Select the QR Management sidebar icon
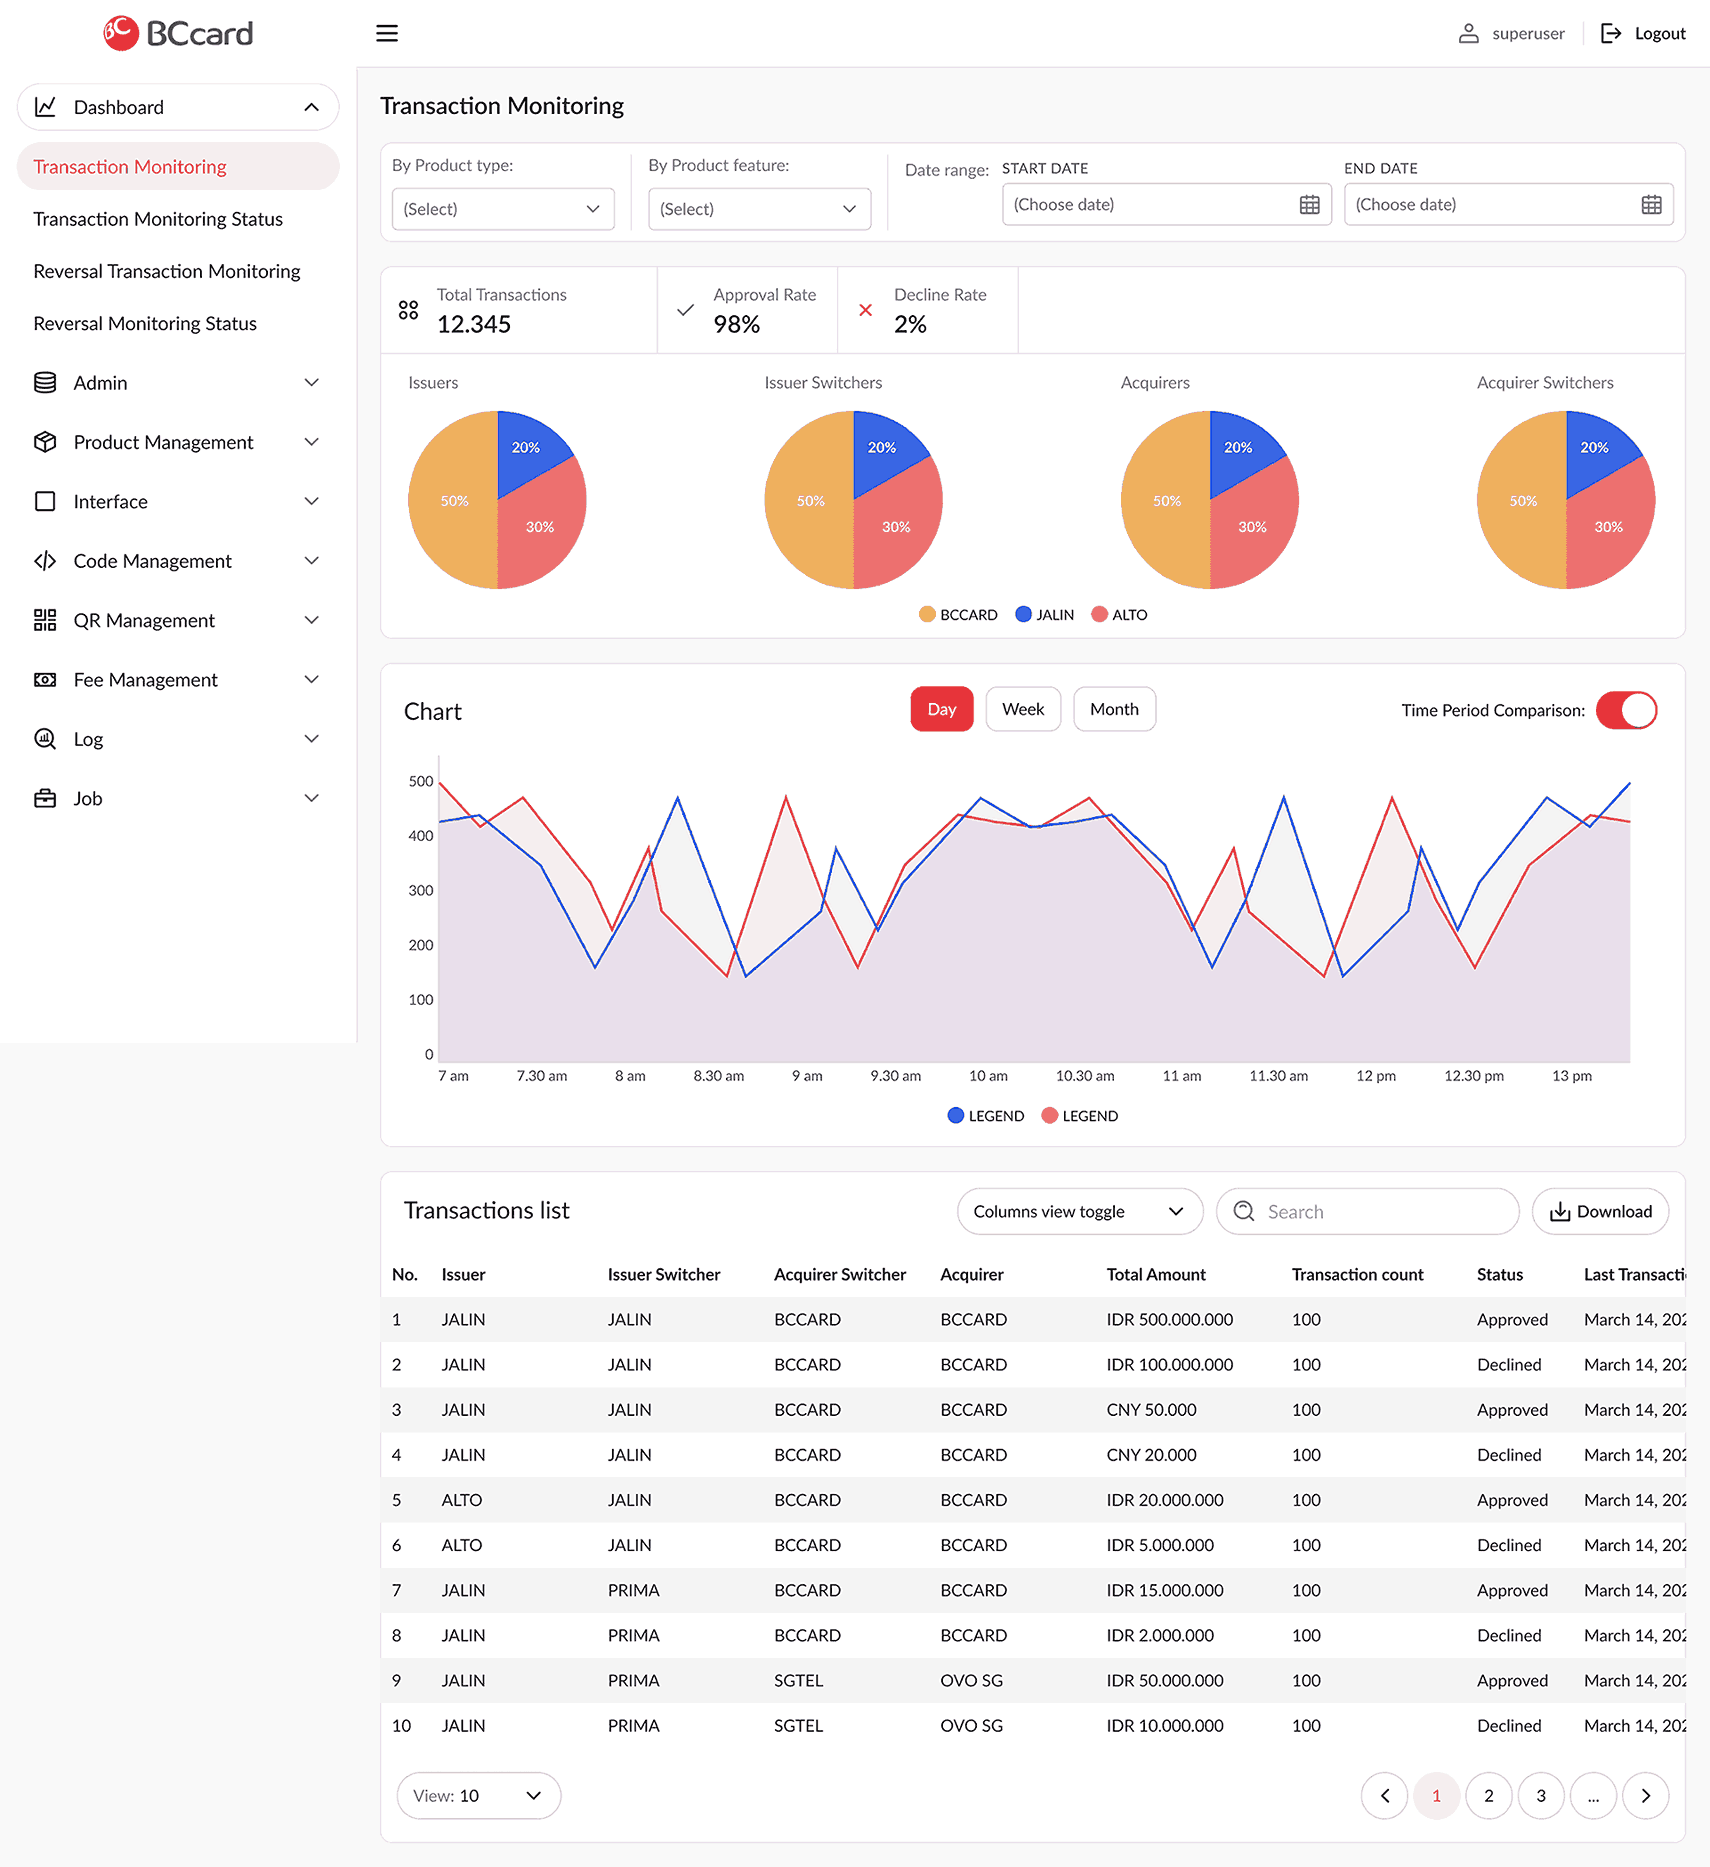Screen dimensions: 1710x1867 (x=45, y=620)
